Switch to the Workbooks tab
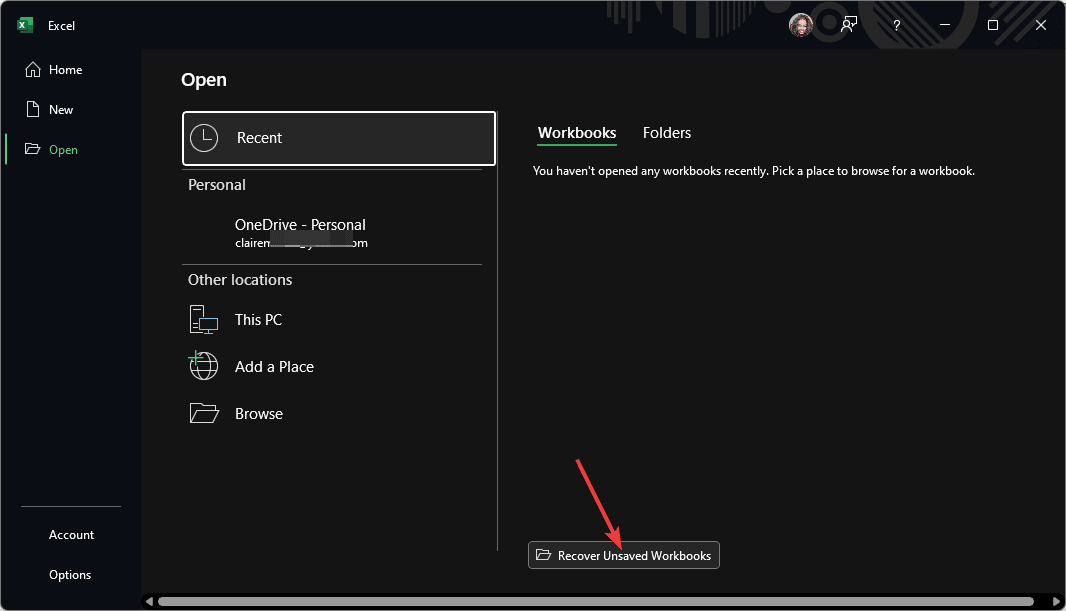This screenshot has height=611, width=1066. point(577,133)
